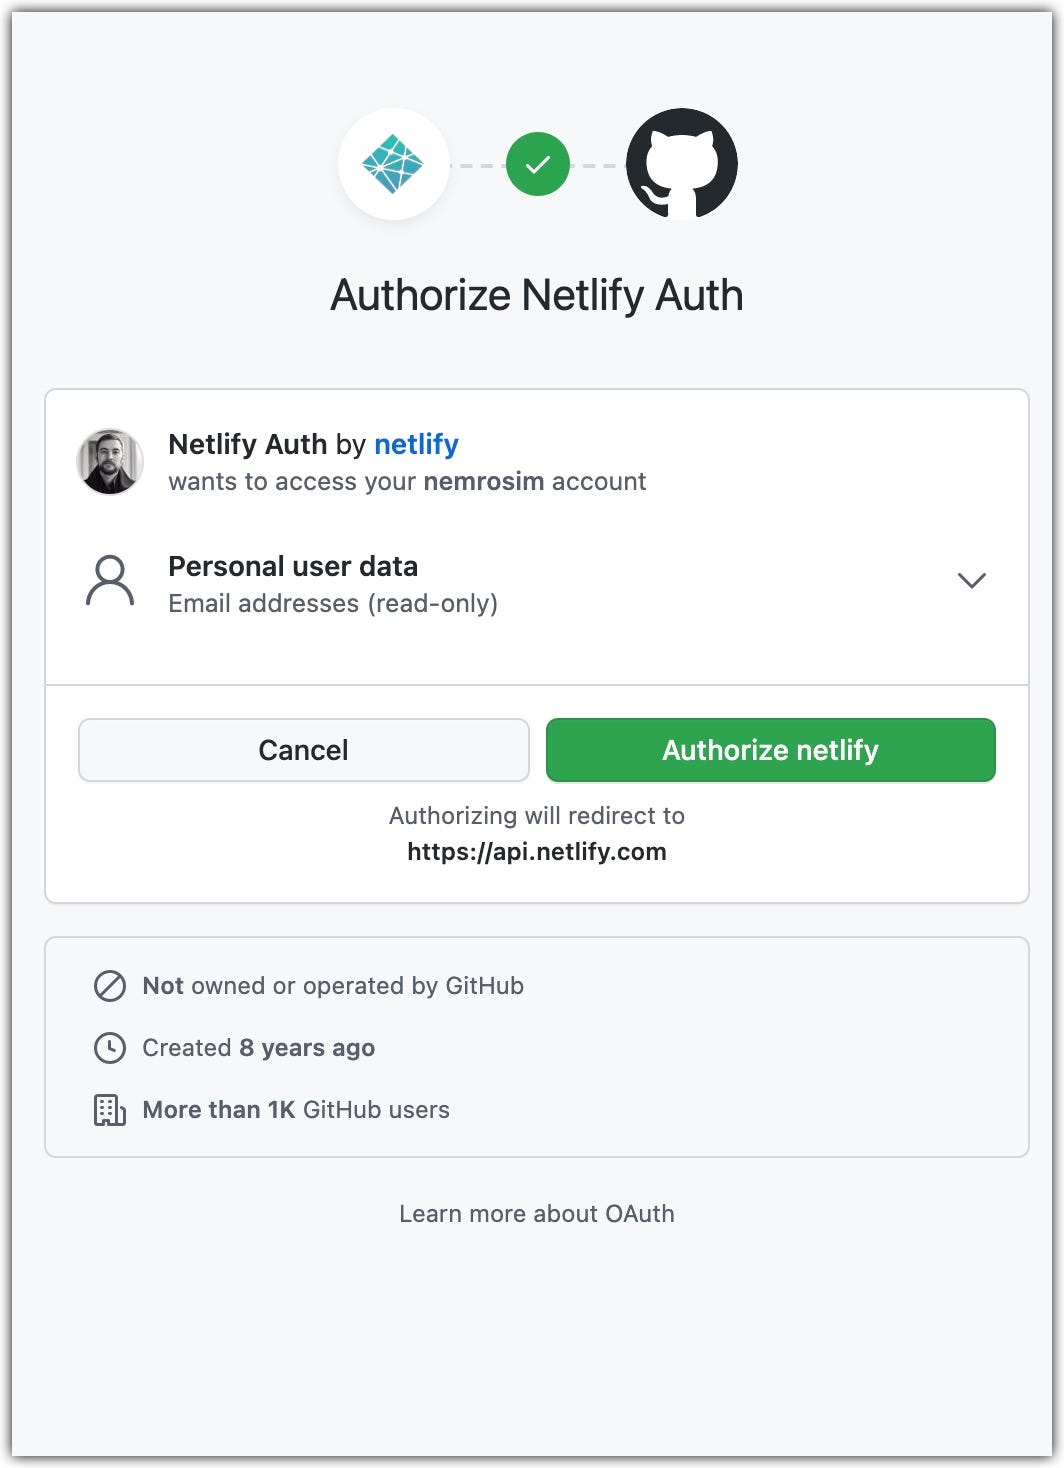Click the nemrosim account name text
Screen dimensions: 1064x1468
pyautogui.click(x=489, y=481)
